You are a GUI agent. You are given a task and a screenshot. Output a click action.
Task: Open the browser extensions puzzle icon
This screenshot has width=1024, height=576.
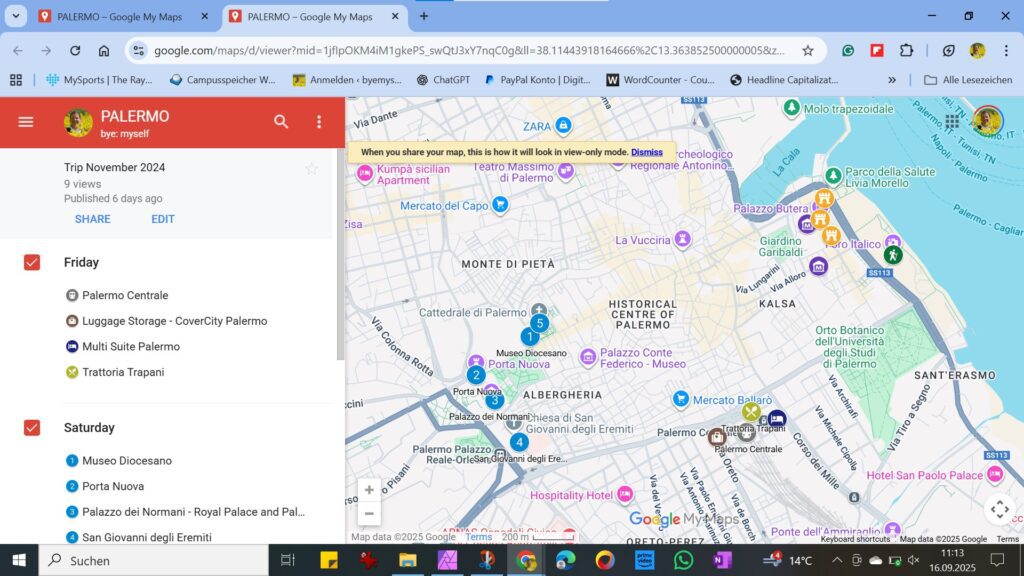tap(905, 49)
